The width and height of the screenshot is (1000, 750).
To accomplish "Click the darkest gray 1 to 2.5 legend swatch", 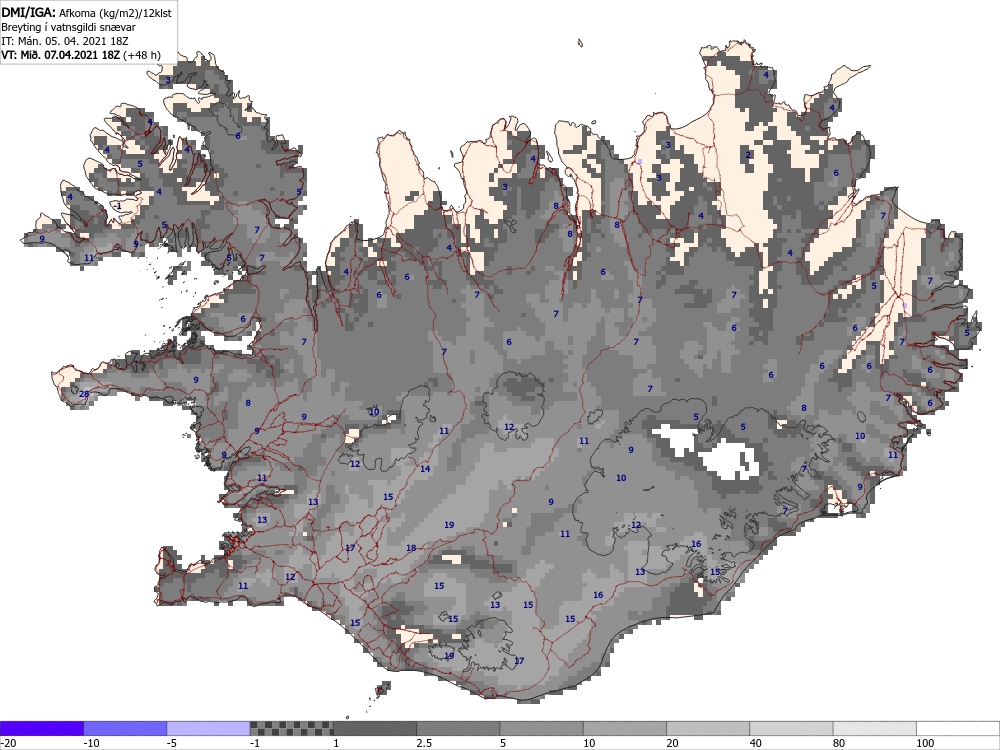I will (x=374, y=728).
